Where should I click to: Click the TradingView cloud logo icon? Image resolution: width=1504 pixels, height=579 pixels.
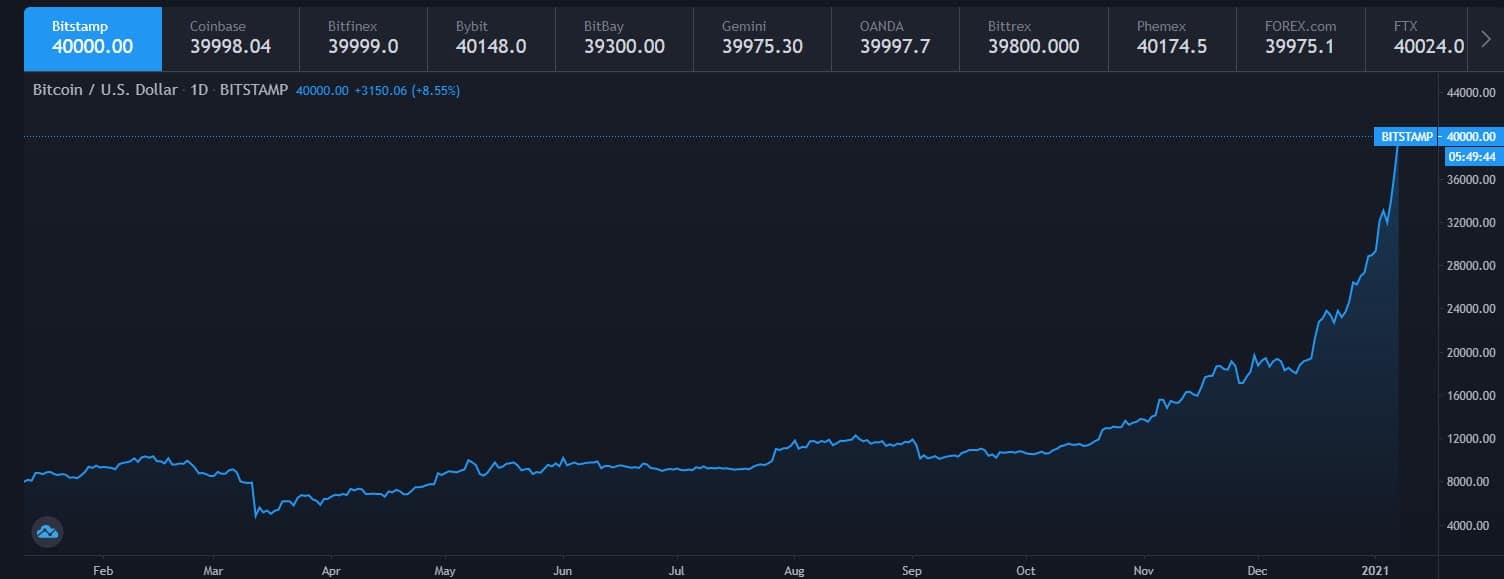tap(47, 533)
